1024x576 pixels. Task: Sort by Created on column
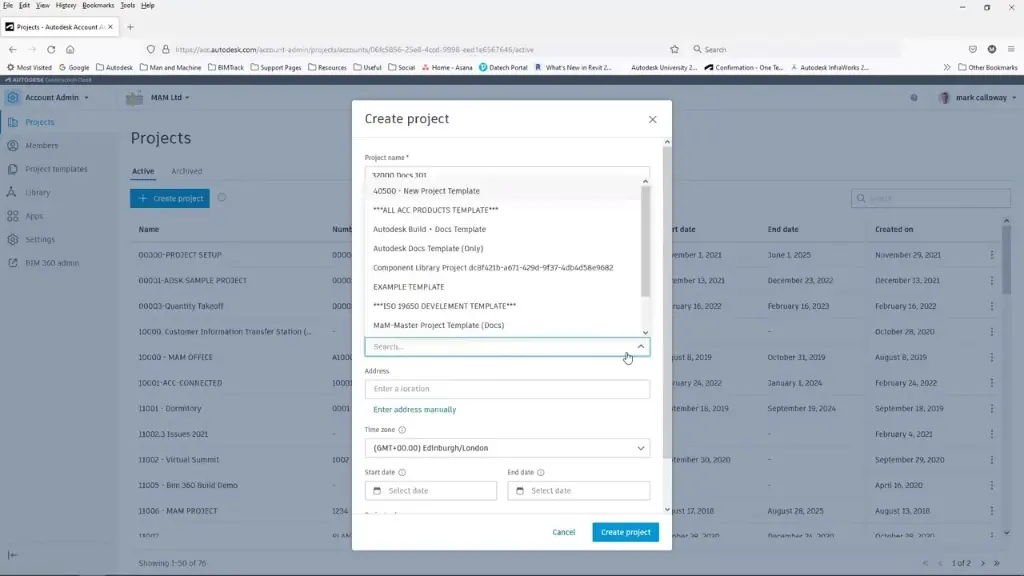[x=894, y=230]
